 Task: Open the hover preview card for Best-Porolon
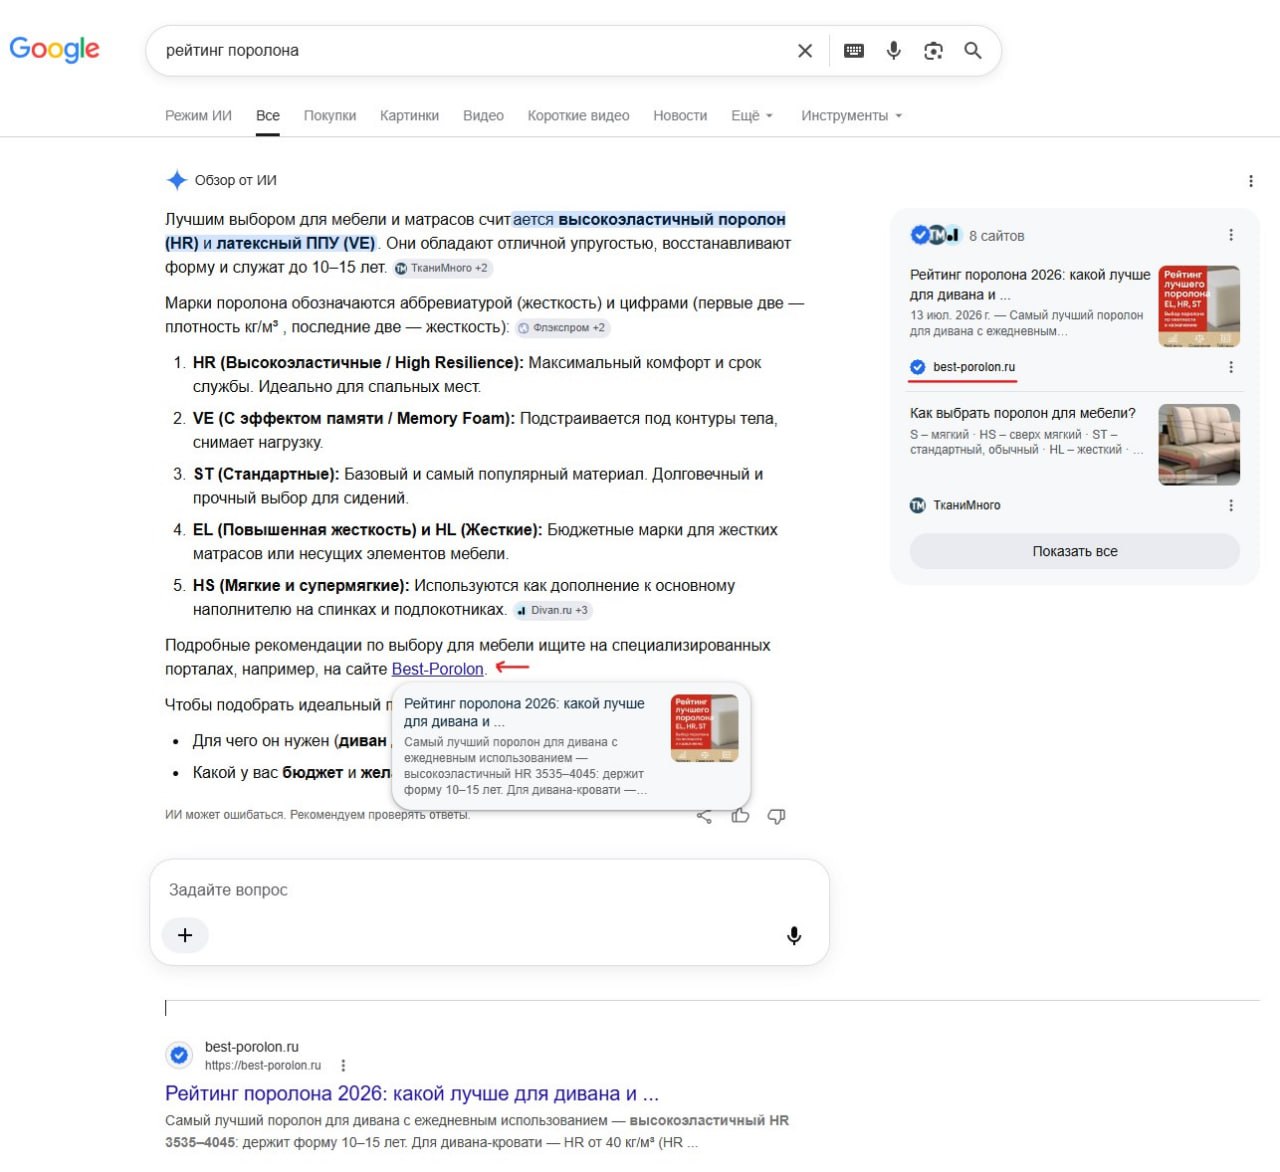(x=571, y=746)
